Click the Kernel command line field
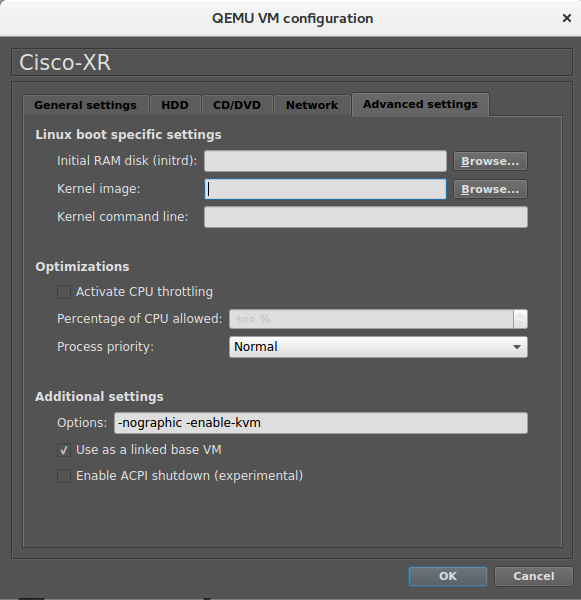The image size is (581, 600). (366, 217)
